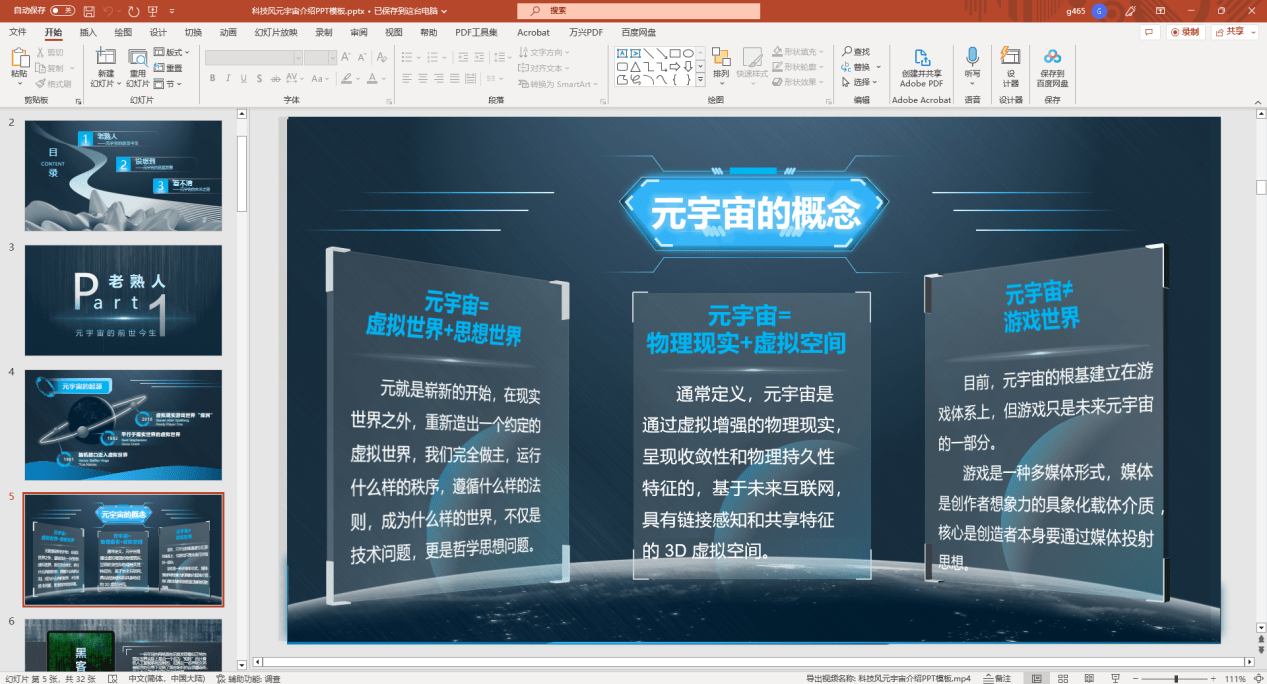Screen dimensions: 1267x684
Task: Toggle Underline formatting
Action: [243, 78]
